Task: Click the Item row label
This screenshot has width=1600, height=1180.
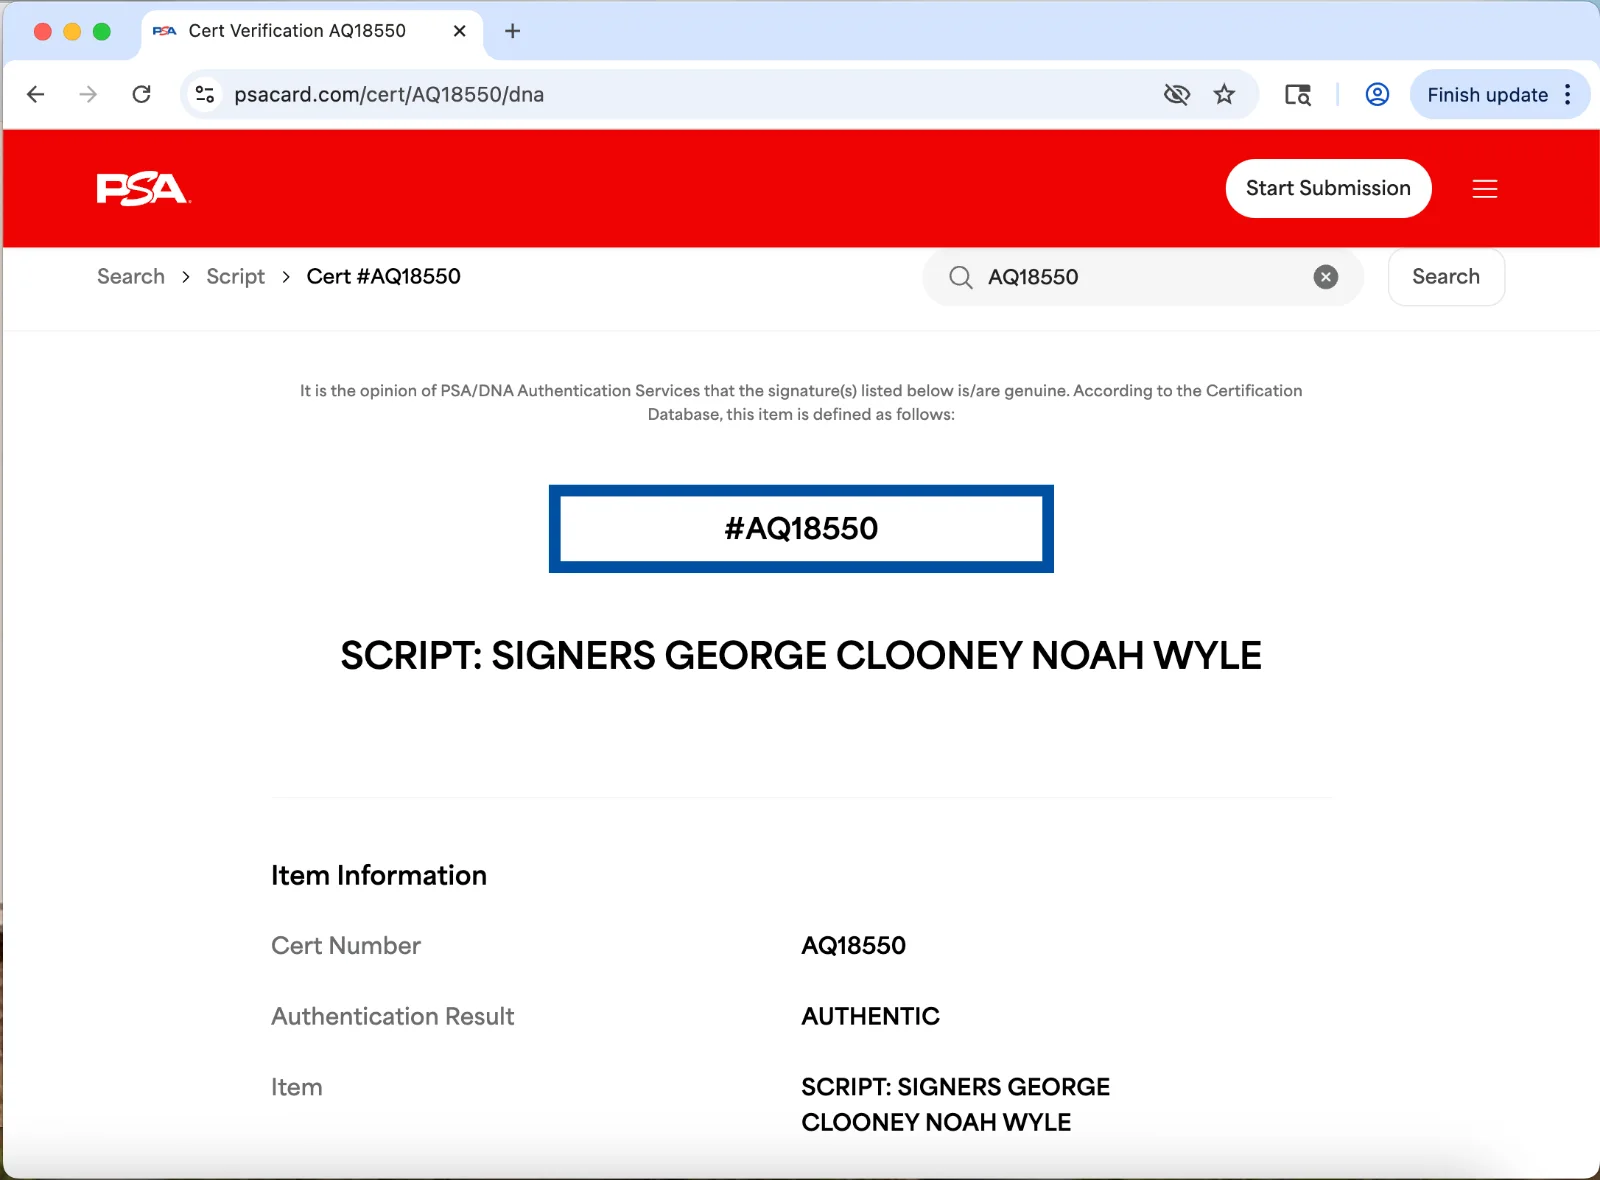Action: 296,1087
